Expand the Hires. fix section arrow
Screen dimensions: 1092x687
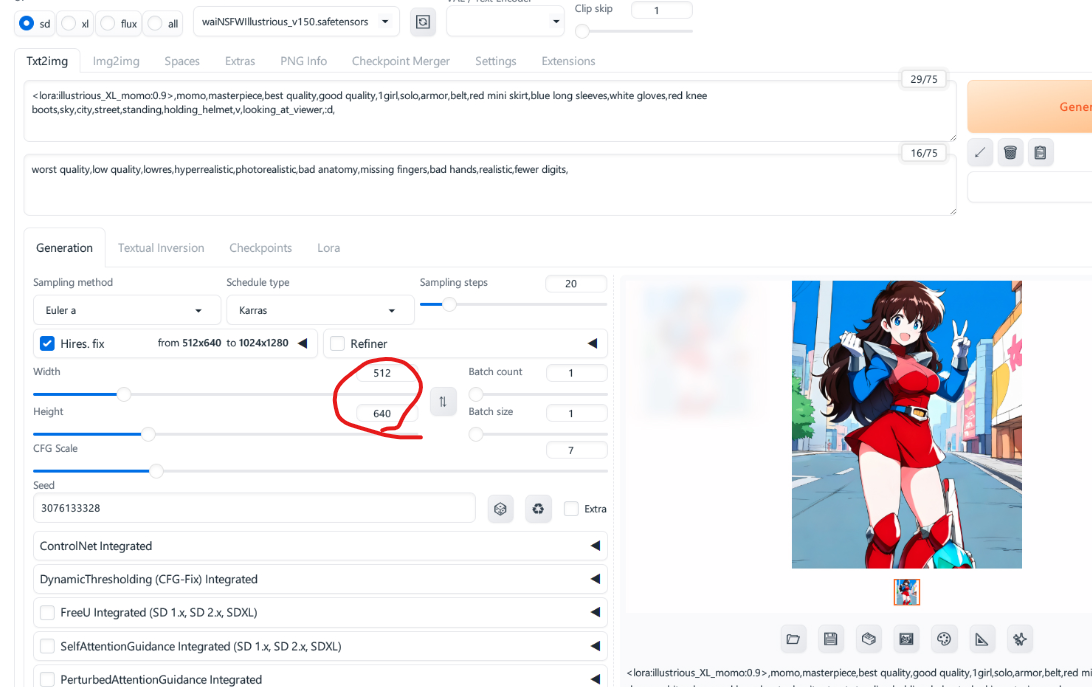(x=303, y=343)
